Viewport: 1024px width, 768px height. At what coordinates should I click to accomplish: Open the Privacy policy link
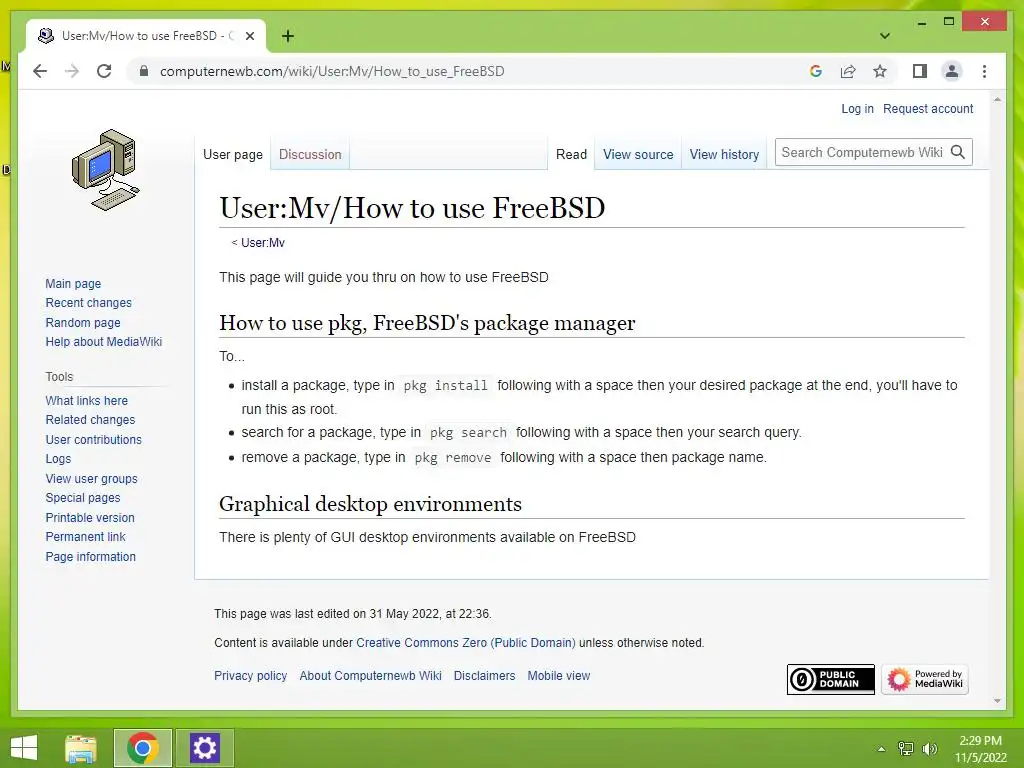[251, 676]
